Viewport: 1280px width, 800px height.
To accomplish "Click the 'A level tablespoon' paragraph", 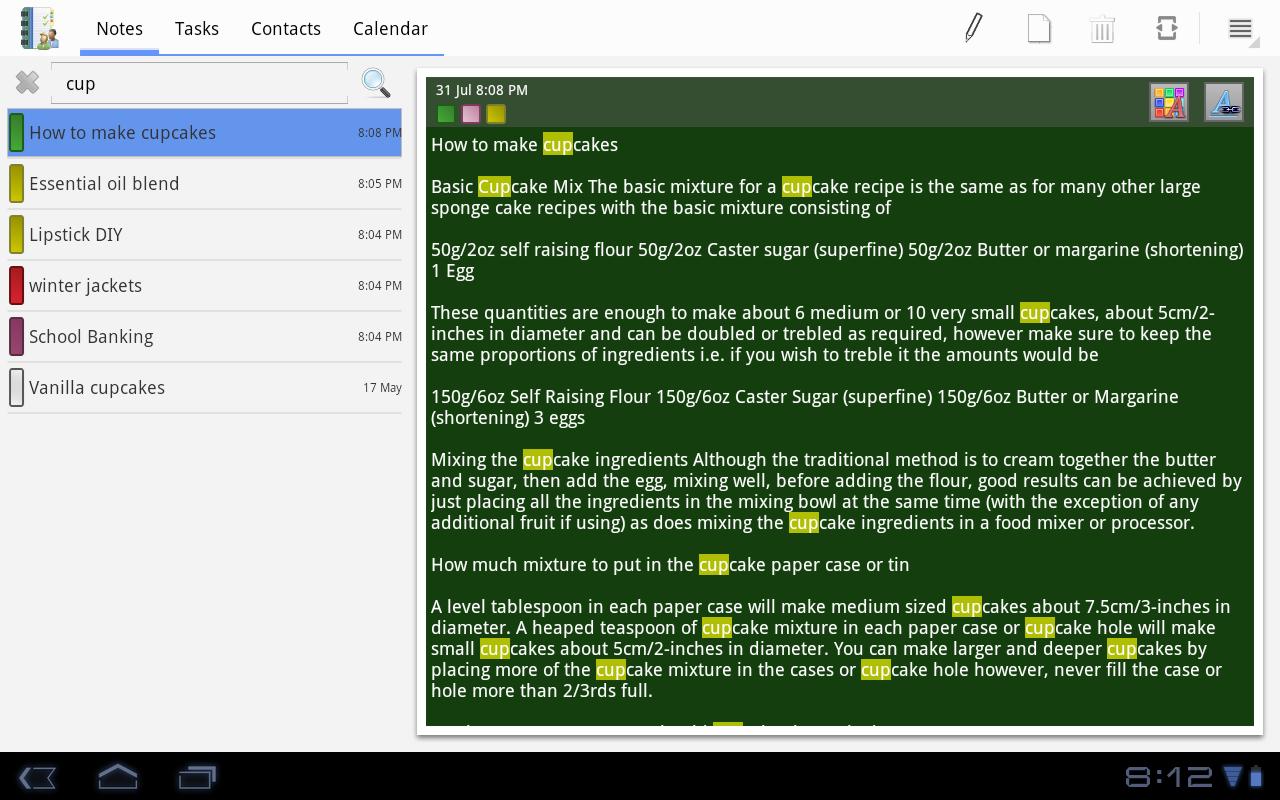I will 830,648.
